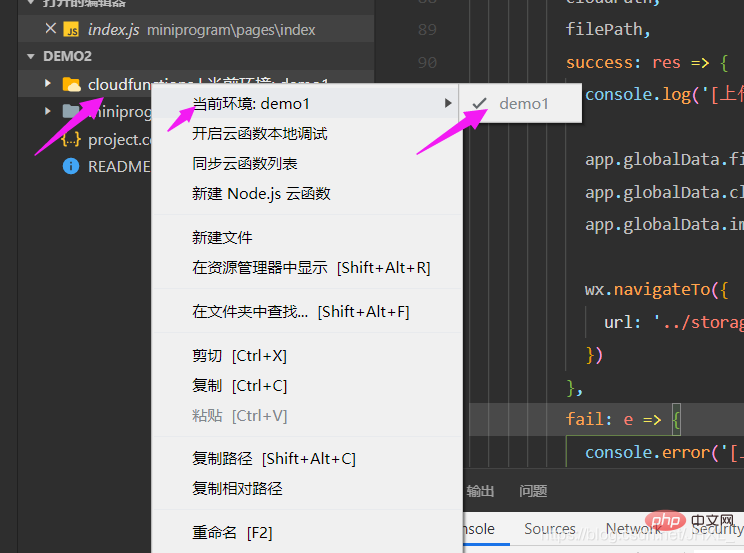Image resolution: width=744 pixels, height=553 pixels.
Task: Close the index.js open editor entry
Action: pyautogui.click(x=51, y=28)
